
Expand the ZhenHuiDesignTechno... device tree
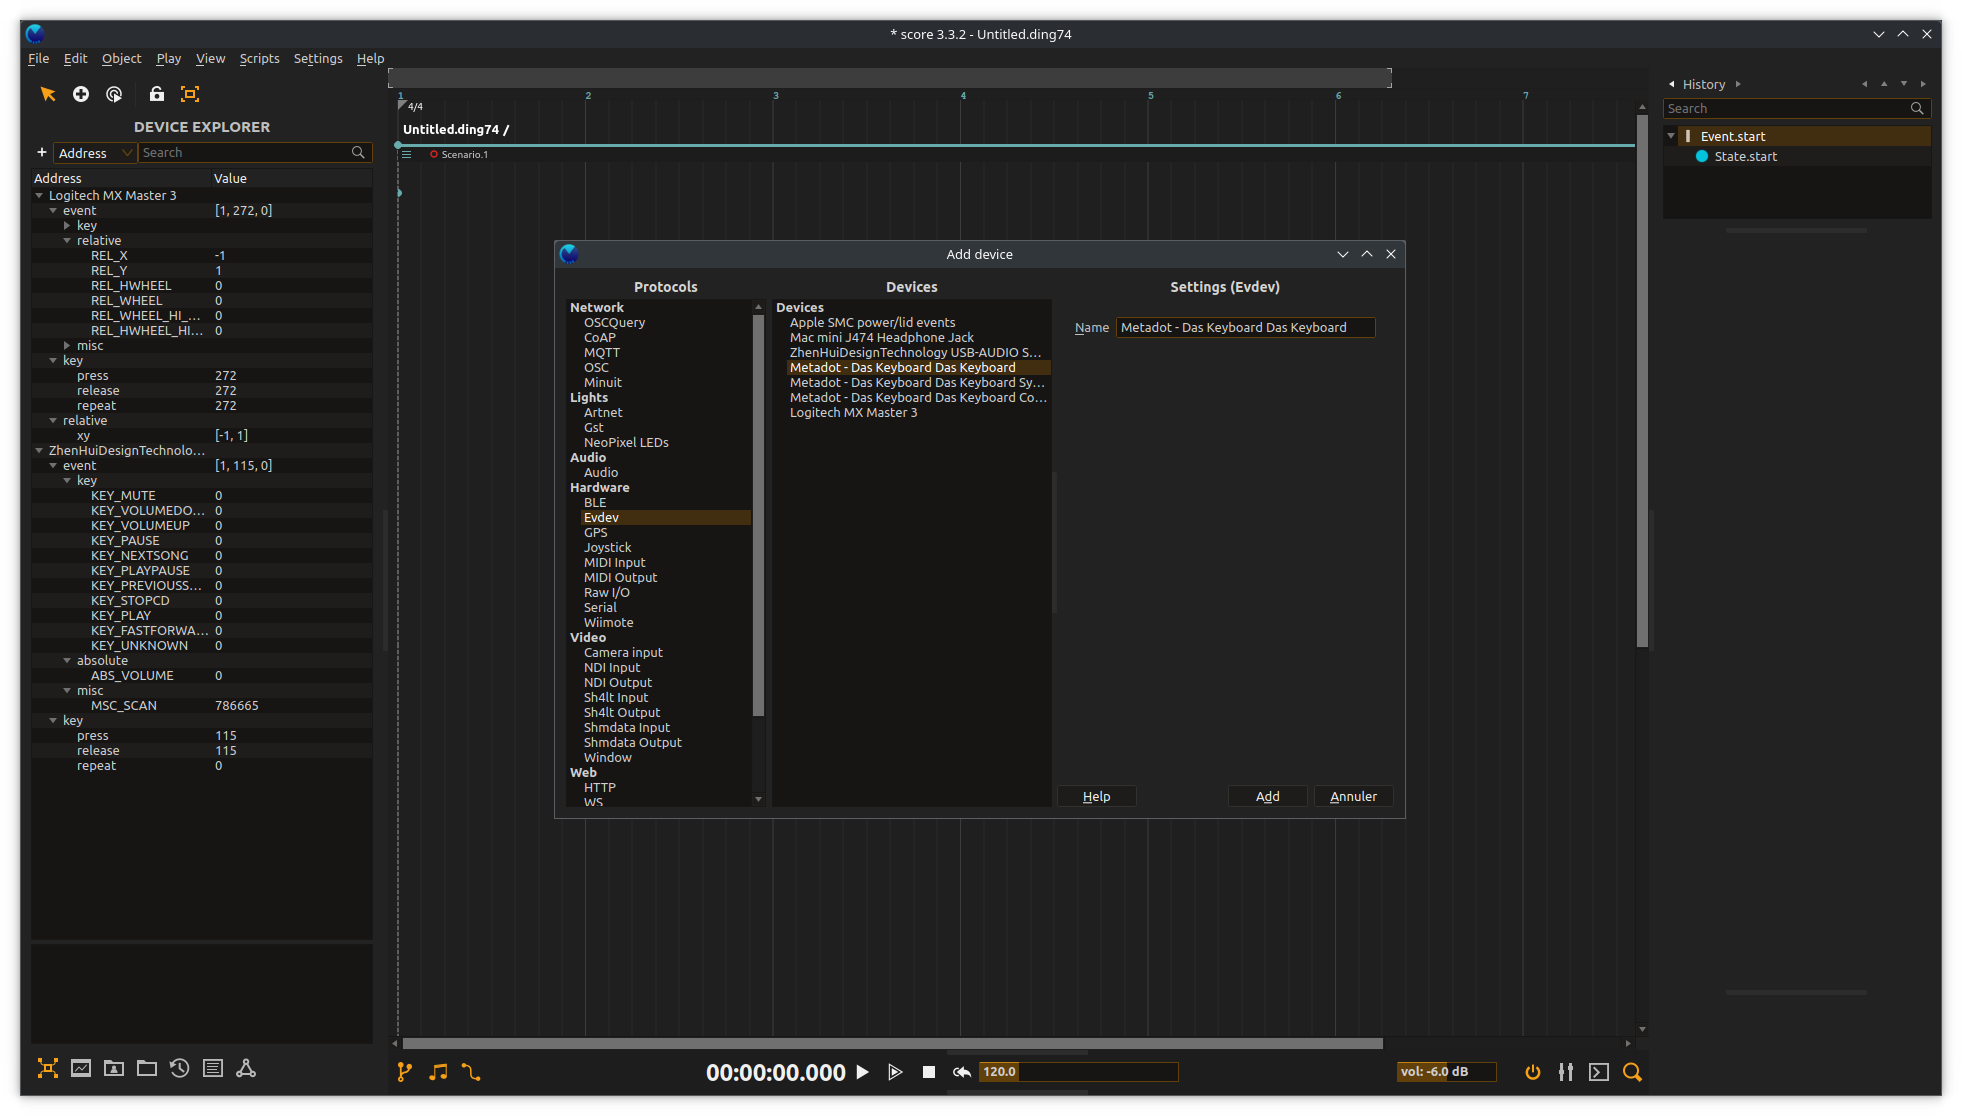(x=36, y=450)
